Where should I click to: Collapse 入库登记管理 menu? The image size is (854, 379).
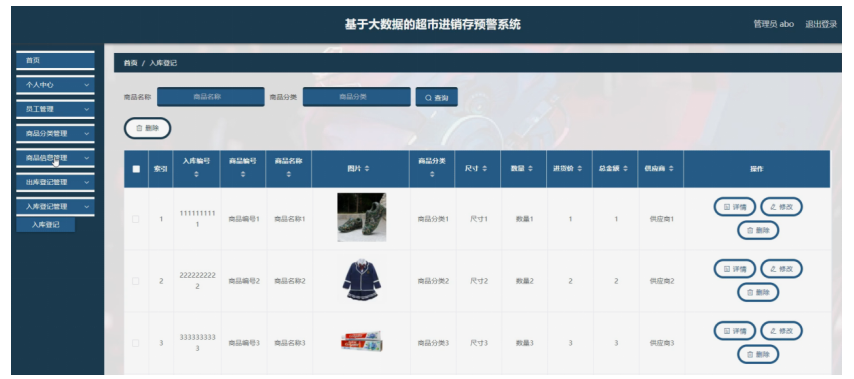[x=55, y=206]
